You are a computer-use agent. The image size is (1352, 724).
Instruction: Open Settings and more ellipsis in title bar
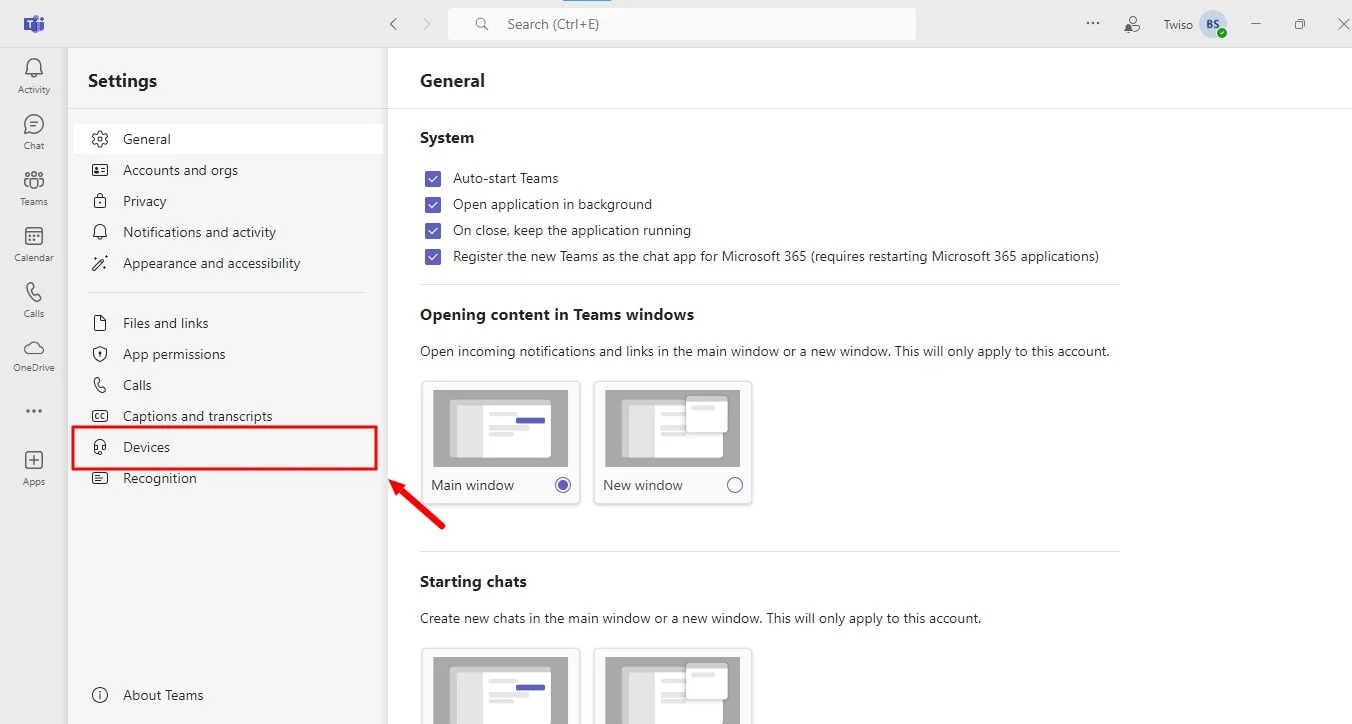pos(1093,24)
